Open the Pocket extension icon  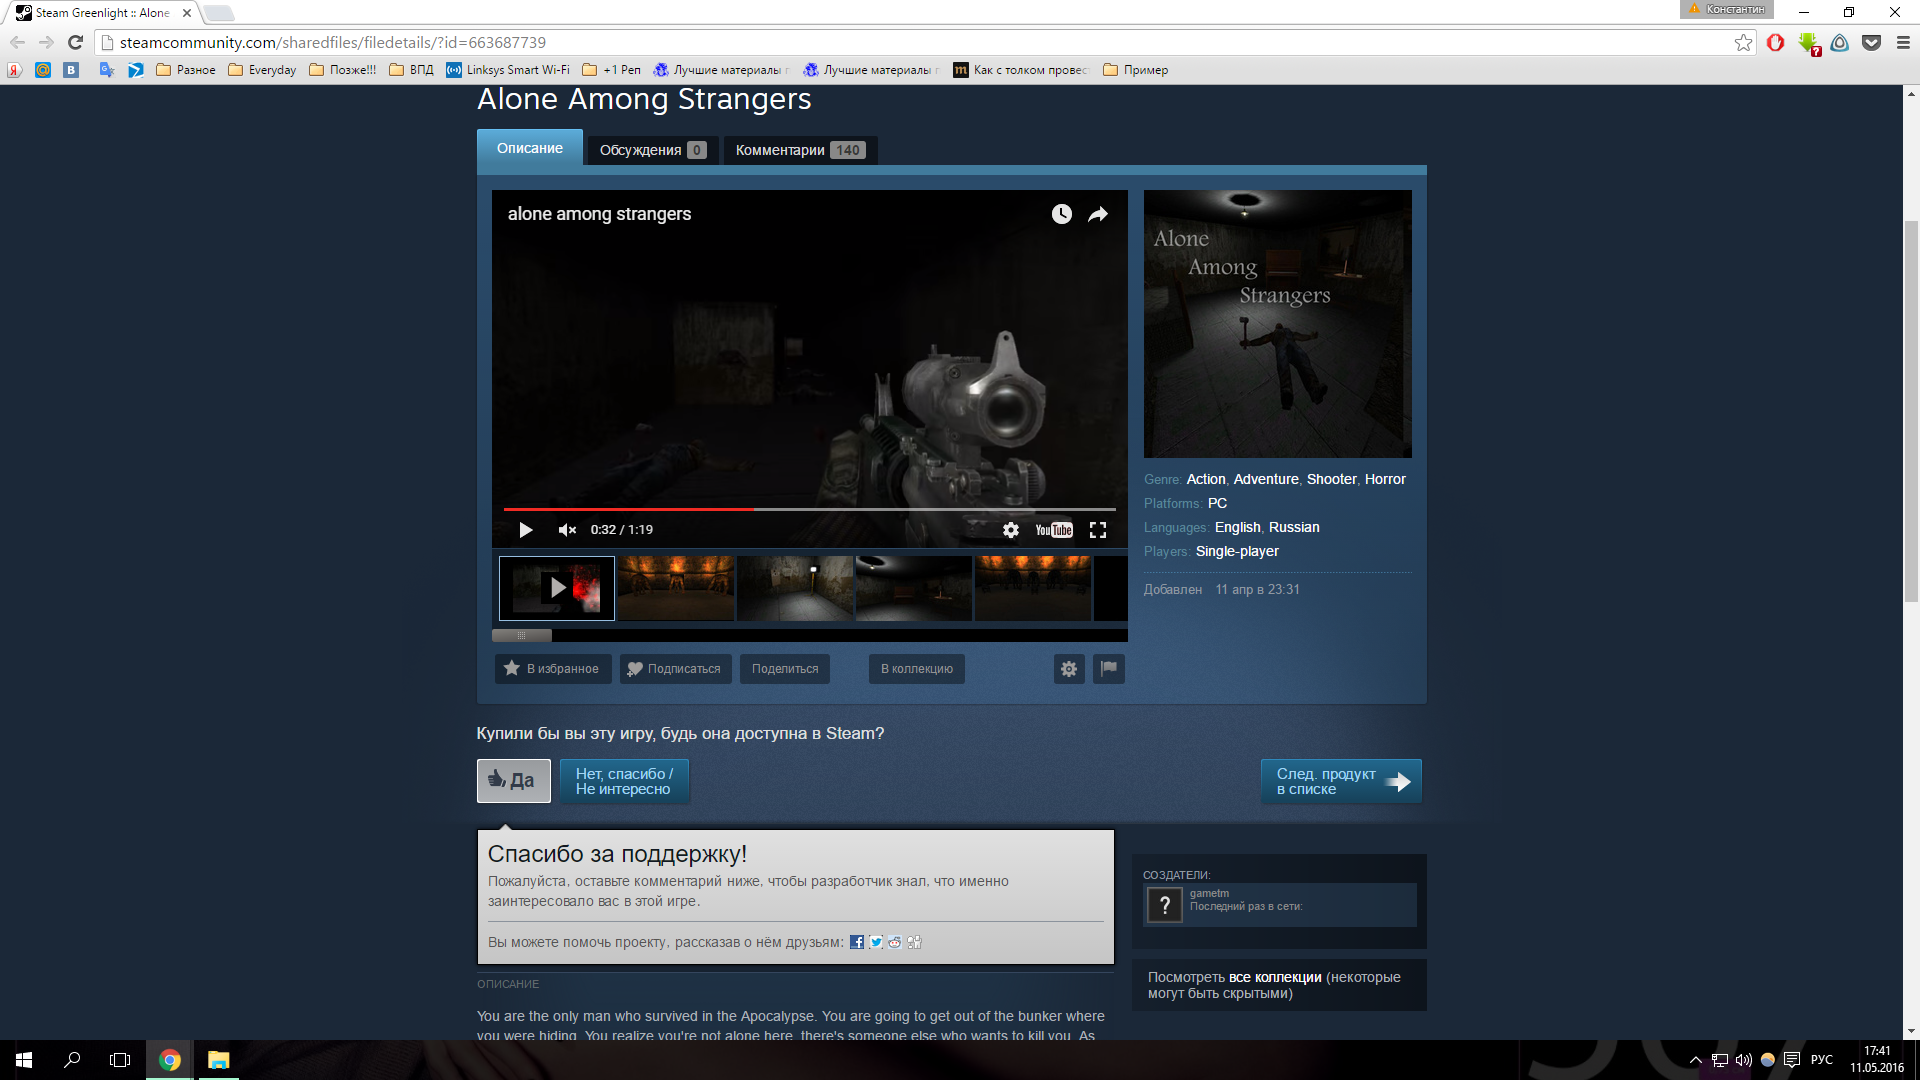coord(1872,42)
